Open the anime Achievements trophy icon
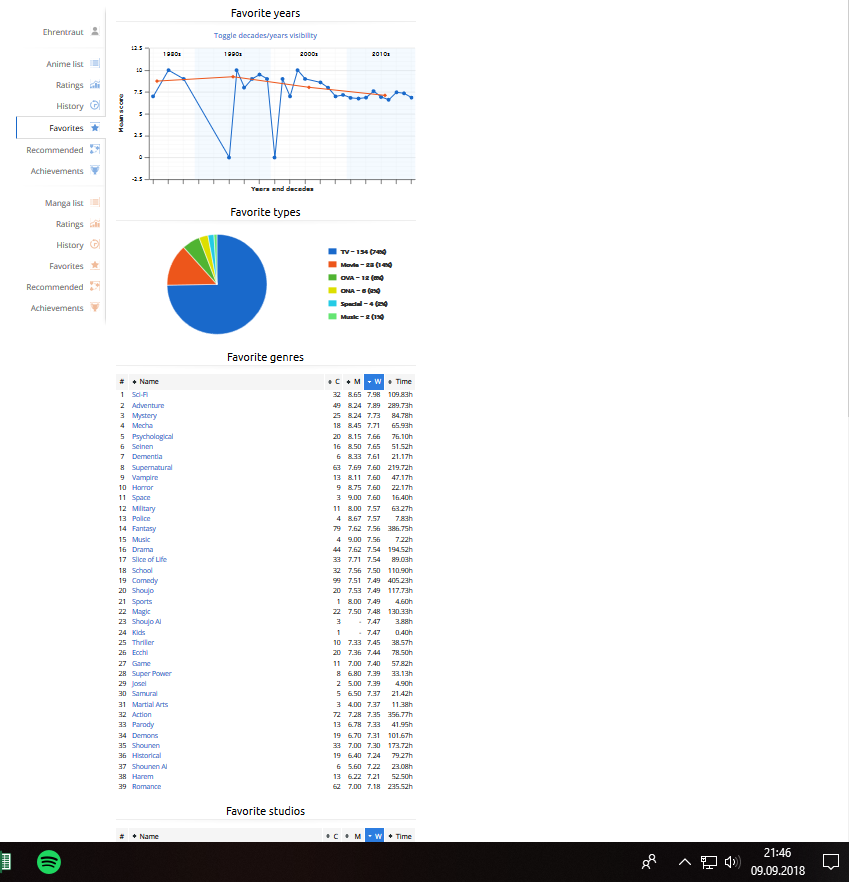Image resolution: width=849 pixels, height=882 pixels. pos(95,171)
